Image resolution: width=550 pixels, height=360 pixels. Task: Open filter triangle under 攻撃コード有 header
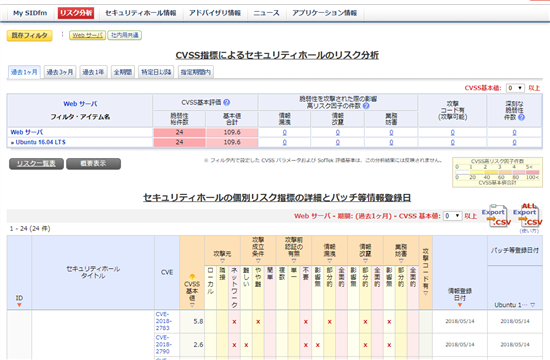click(x=425, y=293)
